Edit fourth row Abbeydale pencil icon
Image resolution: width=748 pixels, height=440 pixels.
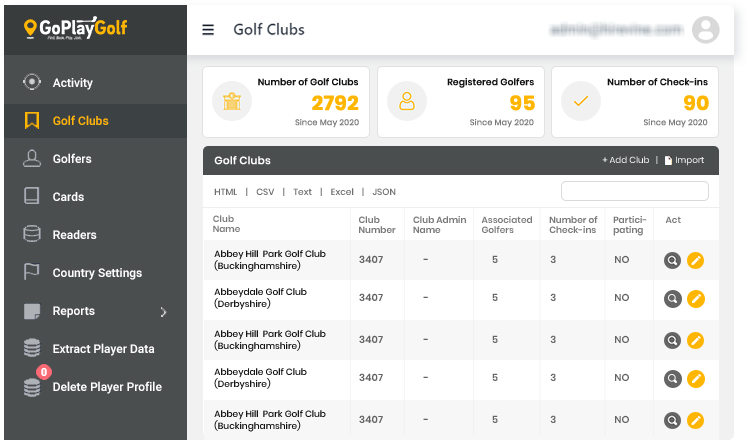point(696,379)
